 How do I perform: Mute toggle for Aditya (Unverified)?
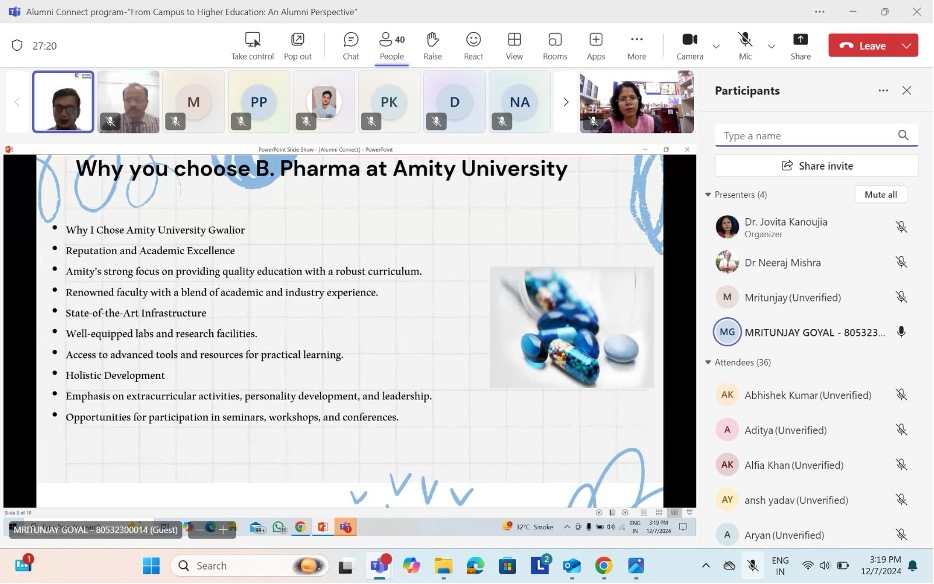[901, 430]
